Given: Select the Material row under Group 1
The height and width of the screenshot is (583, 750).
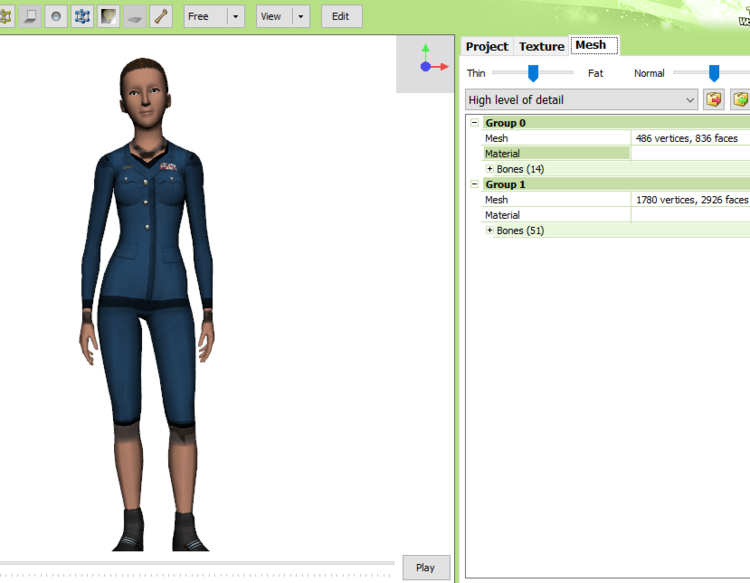Looking at the screenshot, I should [617, 215].
